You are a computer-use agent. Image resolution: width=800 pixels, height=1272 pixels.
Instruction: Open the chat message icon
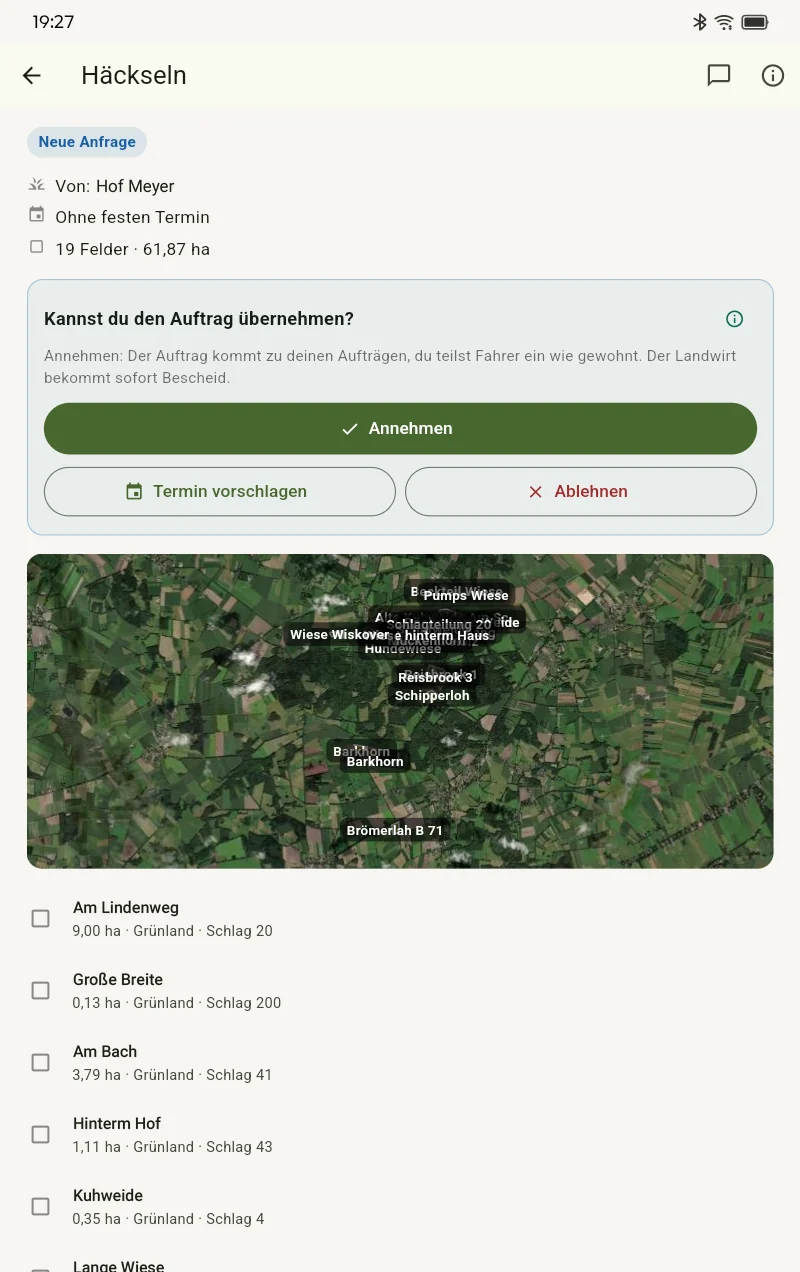pos(719,75)
